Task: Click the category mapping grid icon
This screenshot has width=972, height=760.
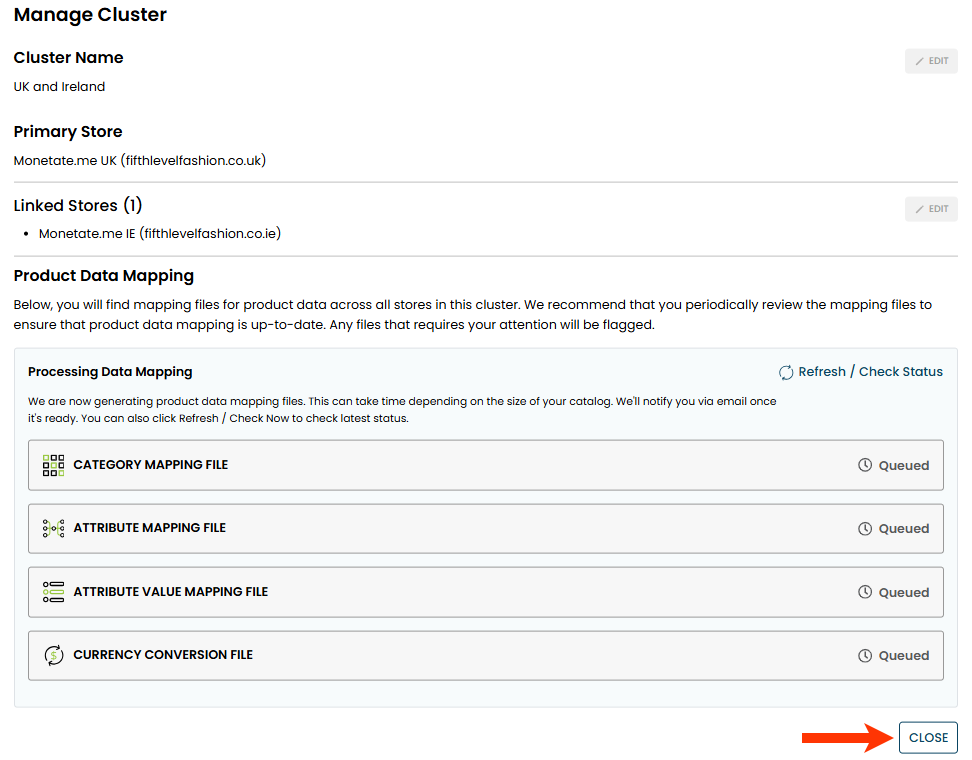Action: (53, 465)
